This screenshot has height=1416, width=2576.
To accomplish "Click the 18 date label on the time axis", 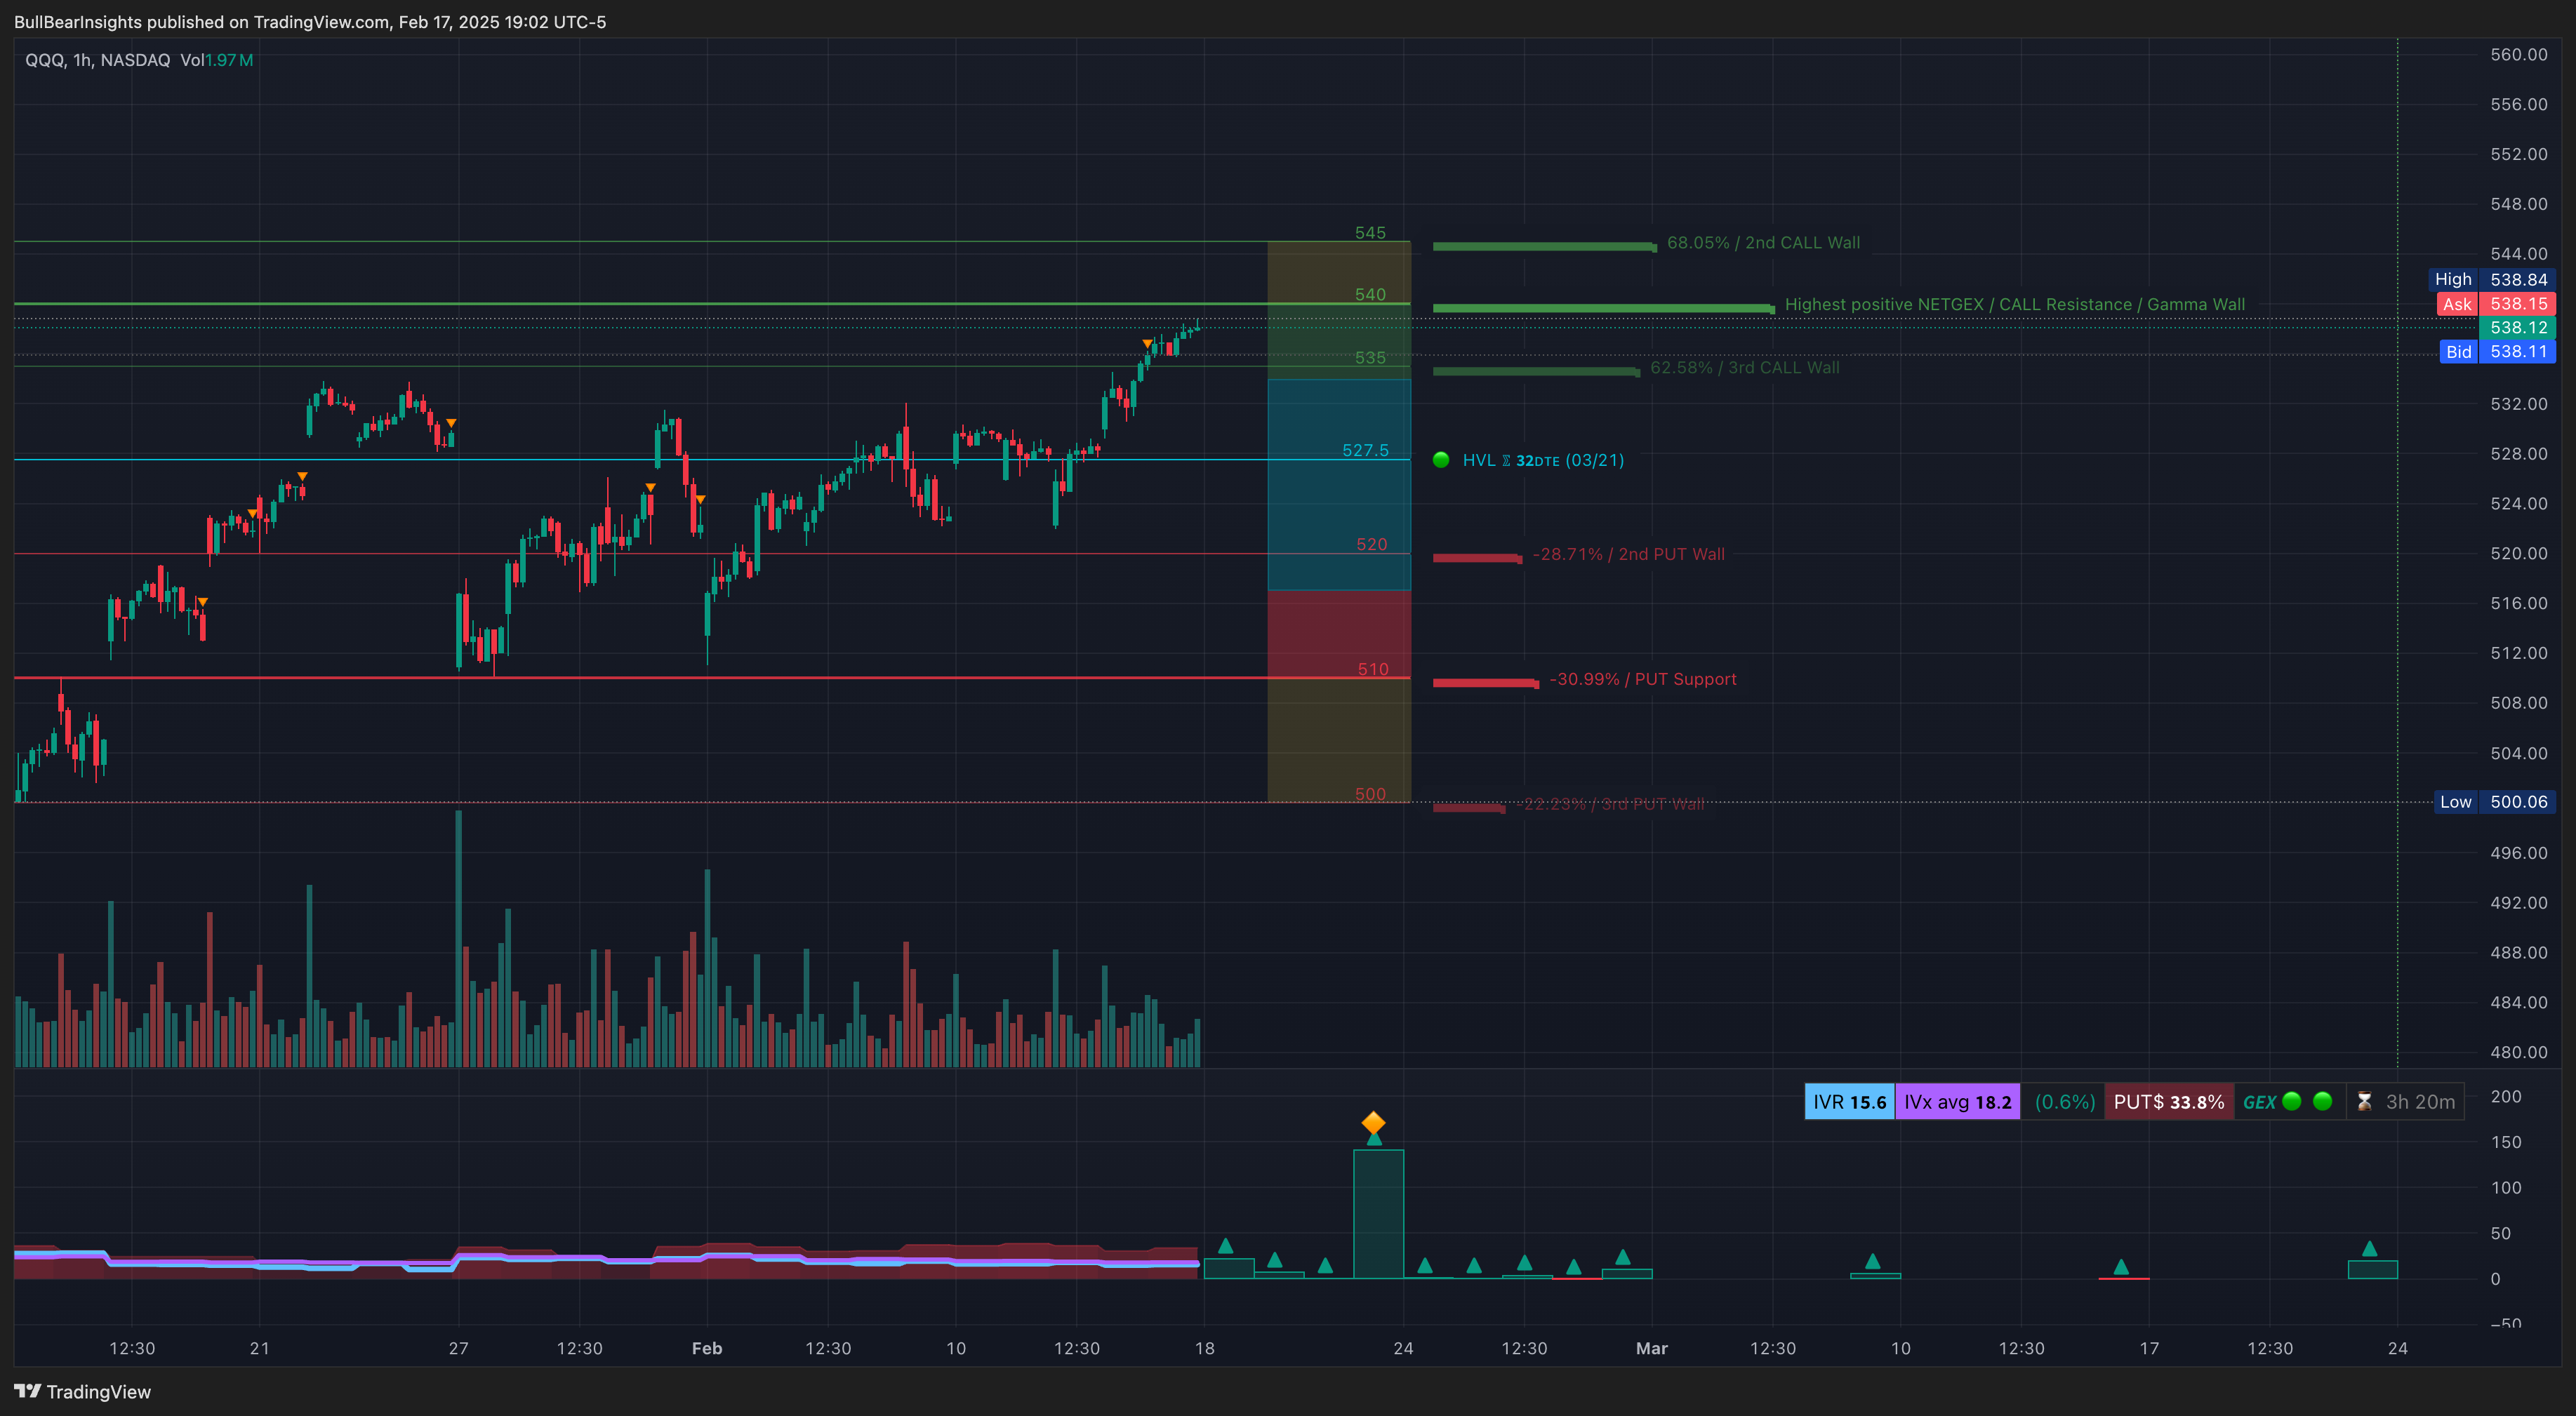I will click(x=1205, y=1348).
